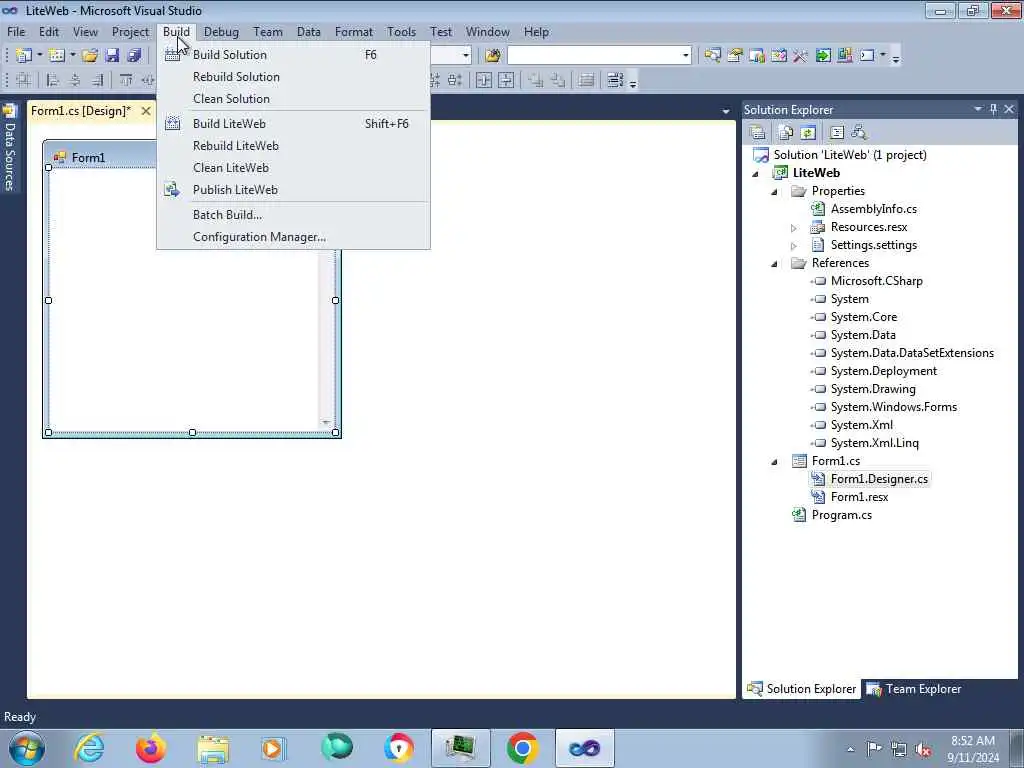The image size is (1024, 768).
Task: Open Firefox from the taskbar
Action: (x=150, y=748)
